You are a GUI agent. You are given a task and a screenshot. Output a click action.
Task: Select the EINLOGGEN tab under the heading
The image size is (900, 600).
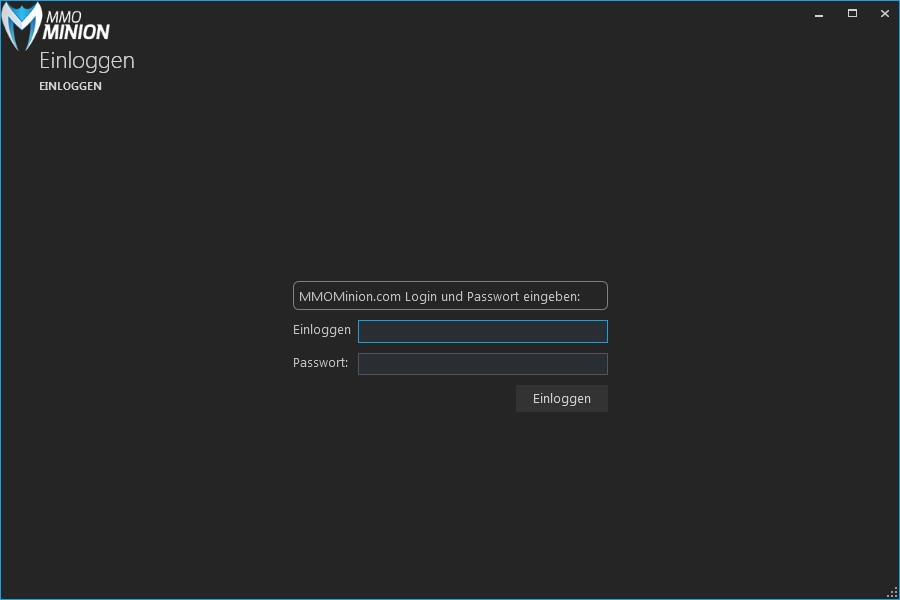coord(70,86)
